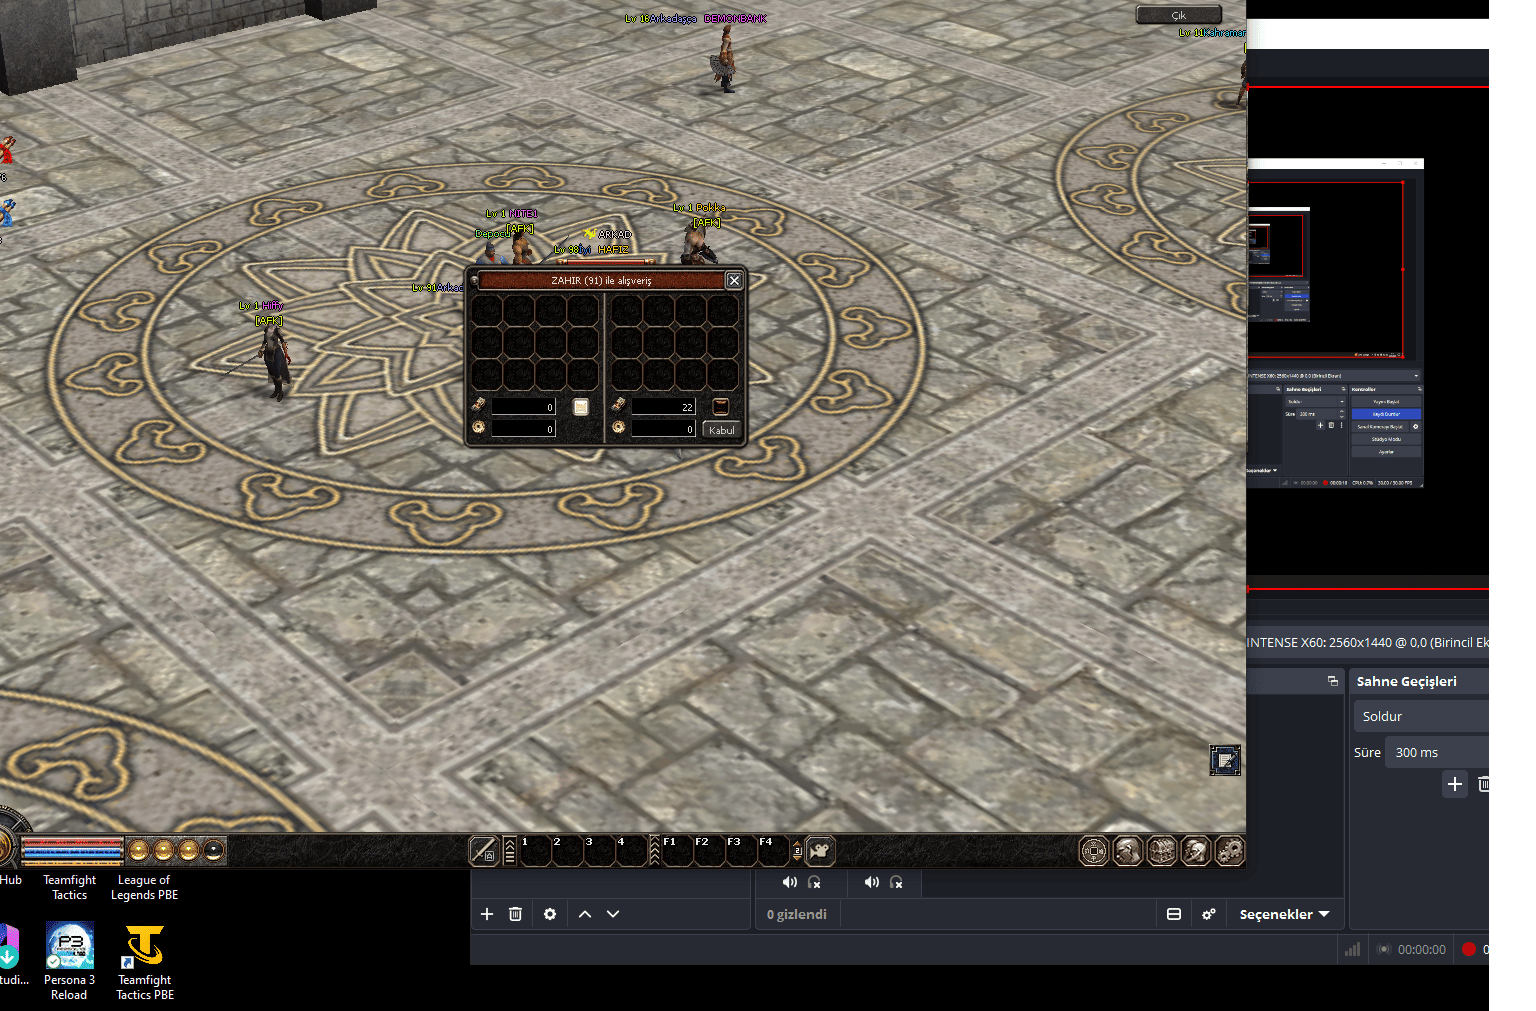Open advanced audio properties gears icon
1536x1011 pixels.
pos(1209,914)
